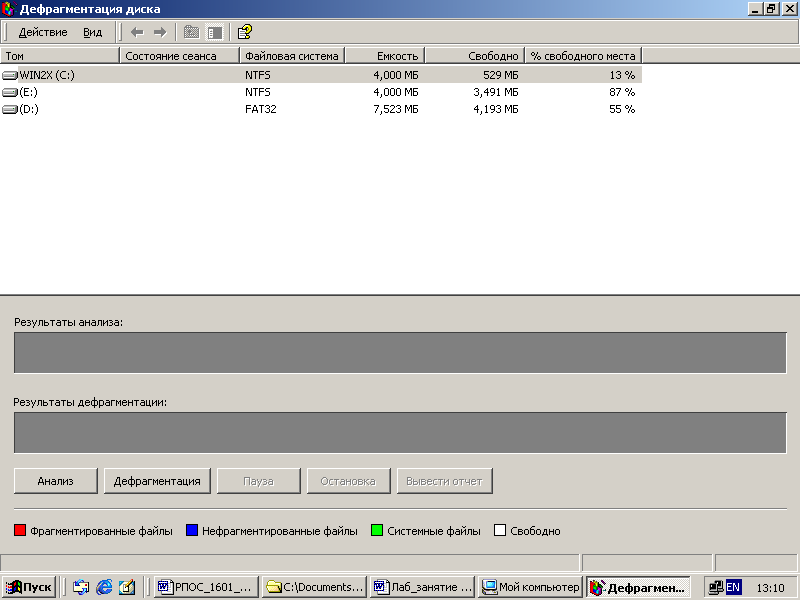The image size is (800, 600).
Task: Click the Disk Defragmenter title bar icon
Action: 9,9
